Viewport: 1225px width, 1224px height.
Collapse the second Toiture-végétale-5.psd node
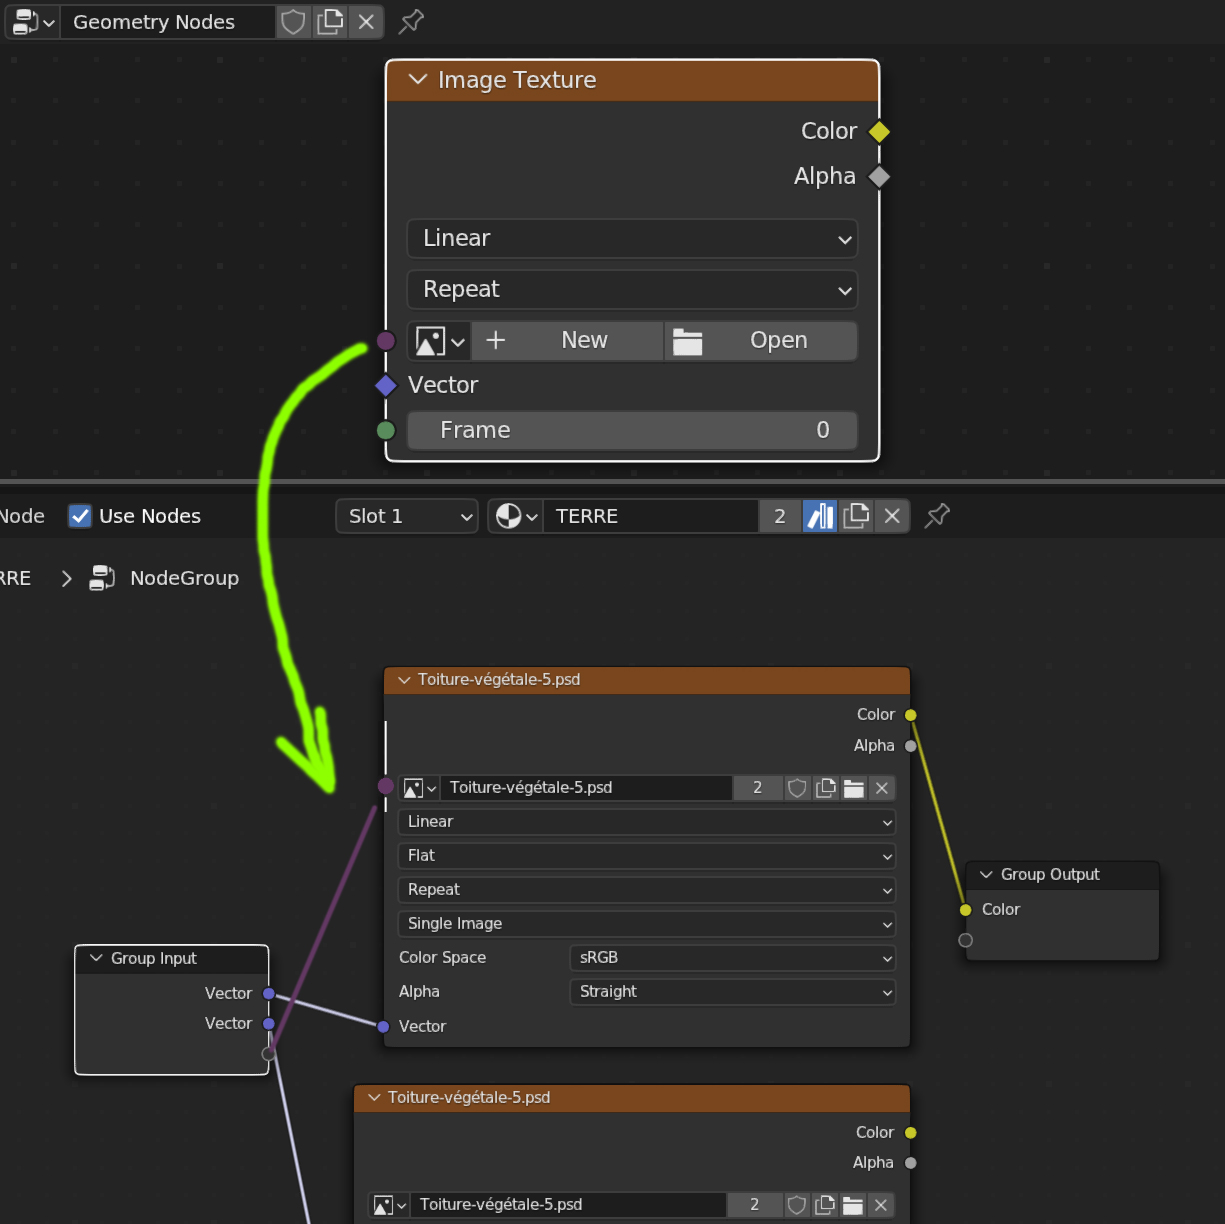(x=374, y=1098)
